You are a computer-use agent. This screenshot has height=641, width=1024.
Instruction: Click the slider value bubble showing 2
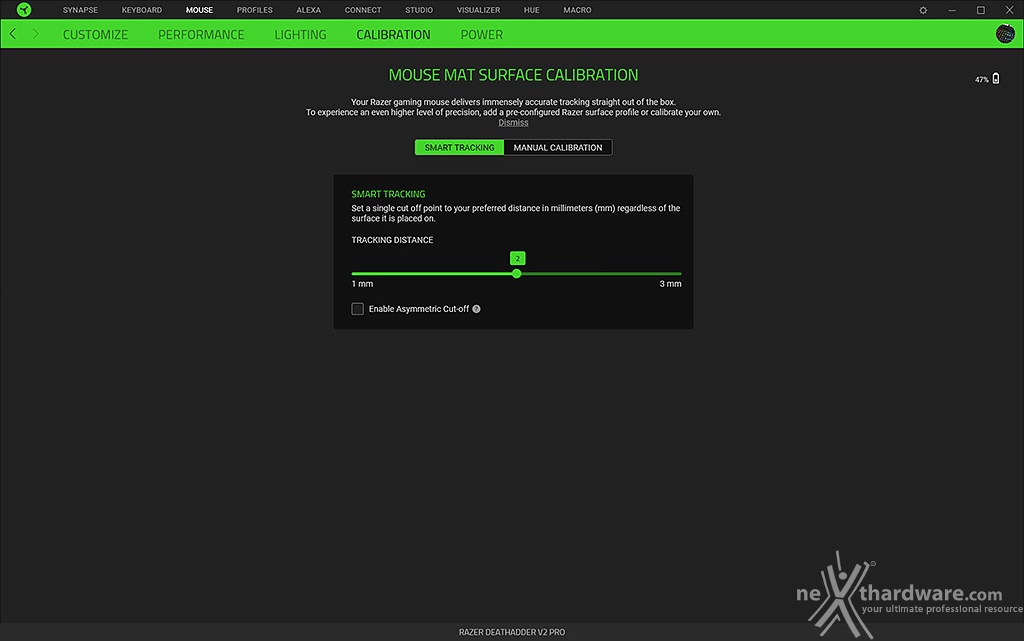pyautogui.click(x=517, y=258)
